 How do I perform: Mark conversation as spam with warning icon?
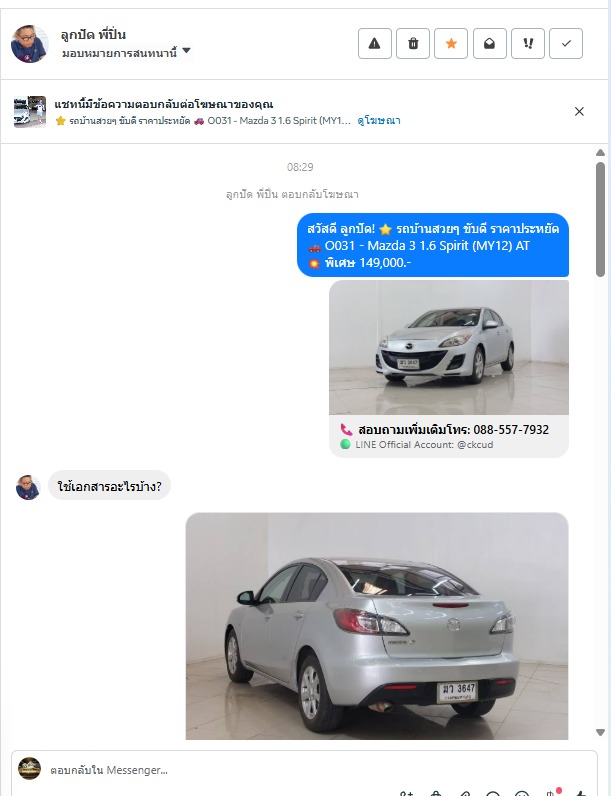pyautogui.click(x=375, y=44)
